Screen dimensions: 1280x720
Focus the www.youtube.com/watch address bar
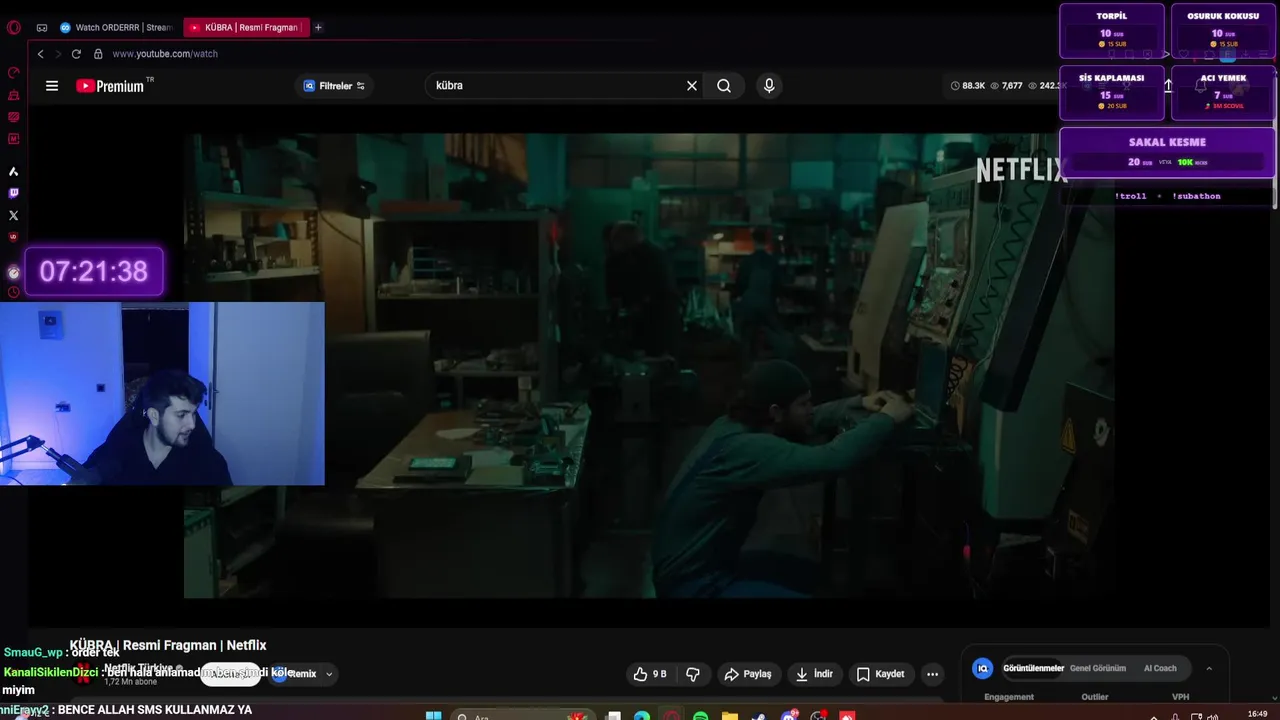[x=165, y=54]
